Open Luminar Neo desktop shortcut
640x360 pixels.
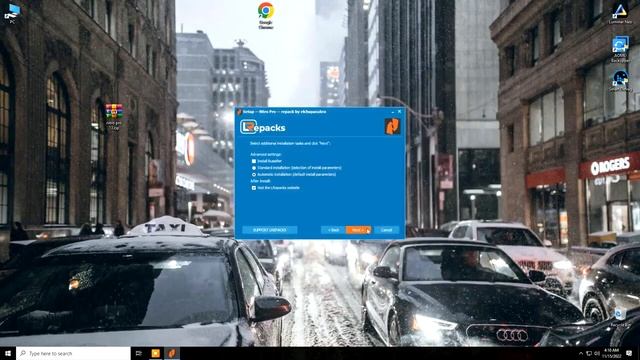[620, 13]
